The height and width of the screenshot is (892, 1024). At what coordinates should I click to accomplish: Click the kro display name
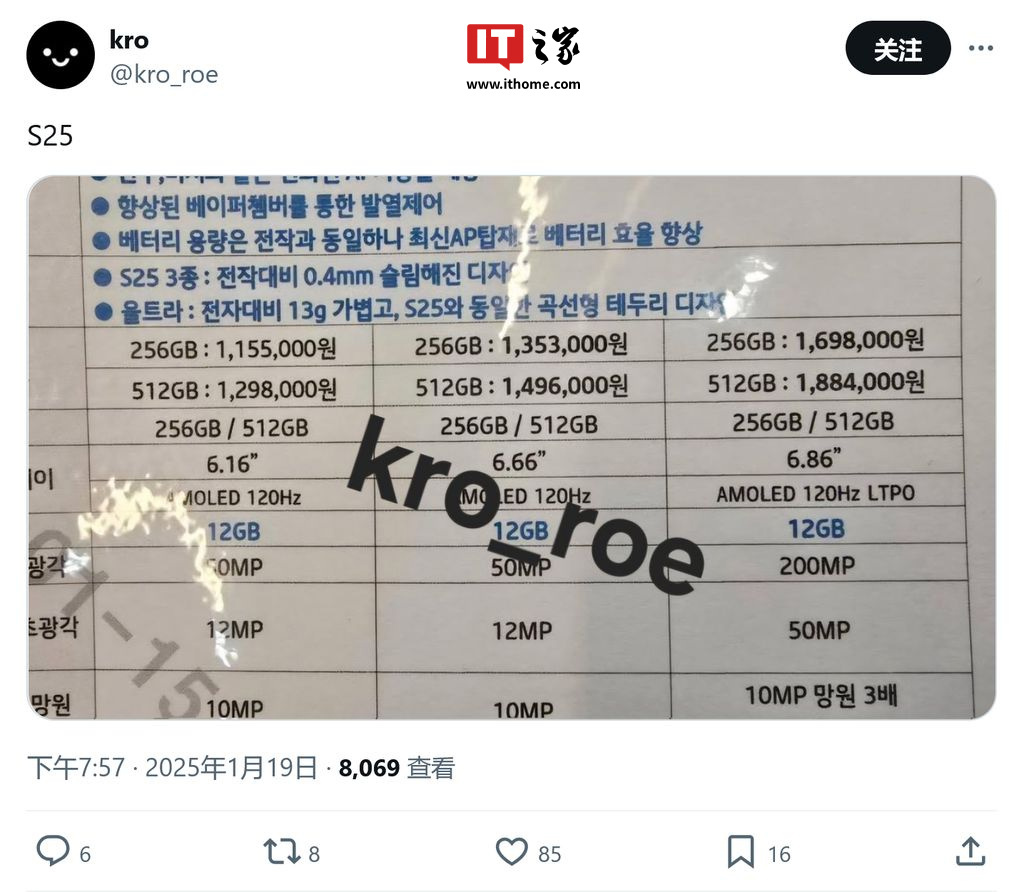[x=129, y=40]
